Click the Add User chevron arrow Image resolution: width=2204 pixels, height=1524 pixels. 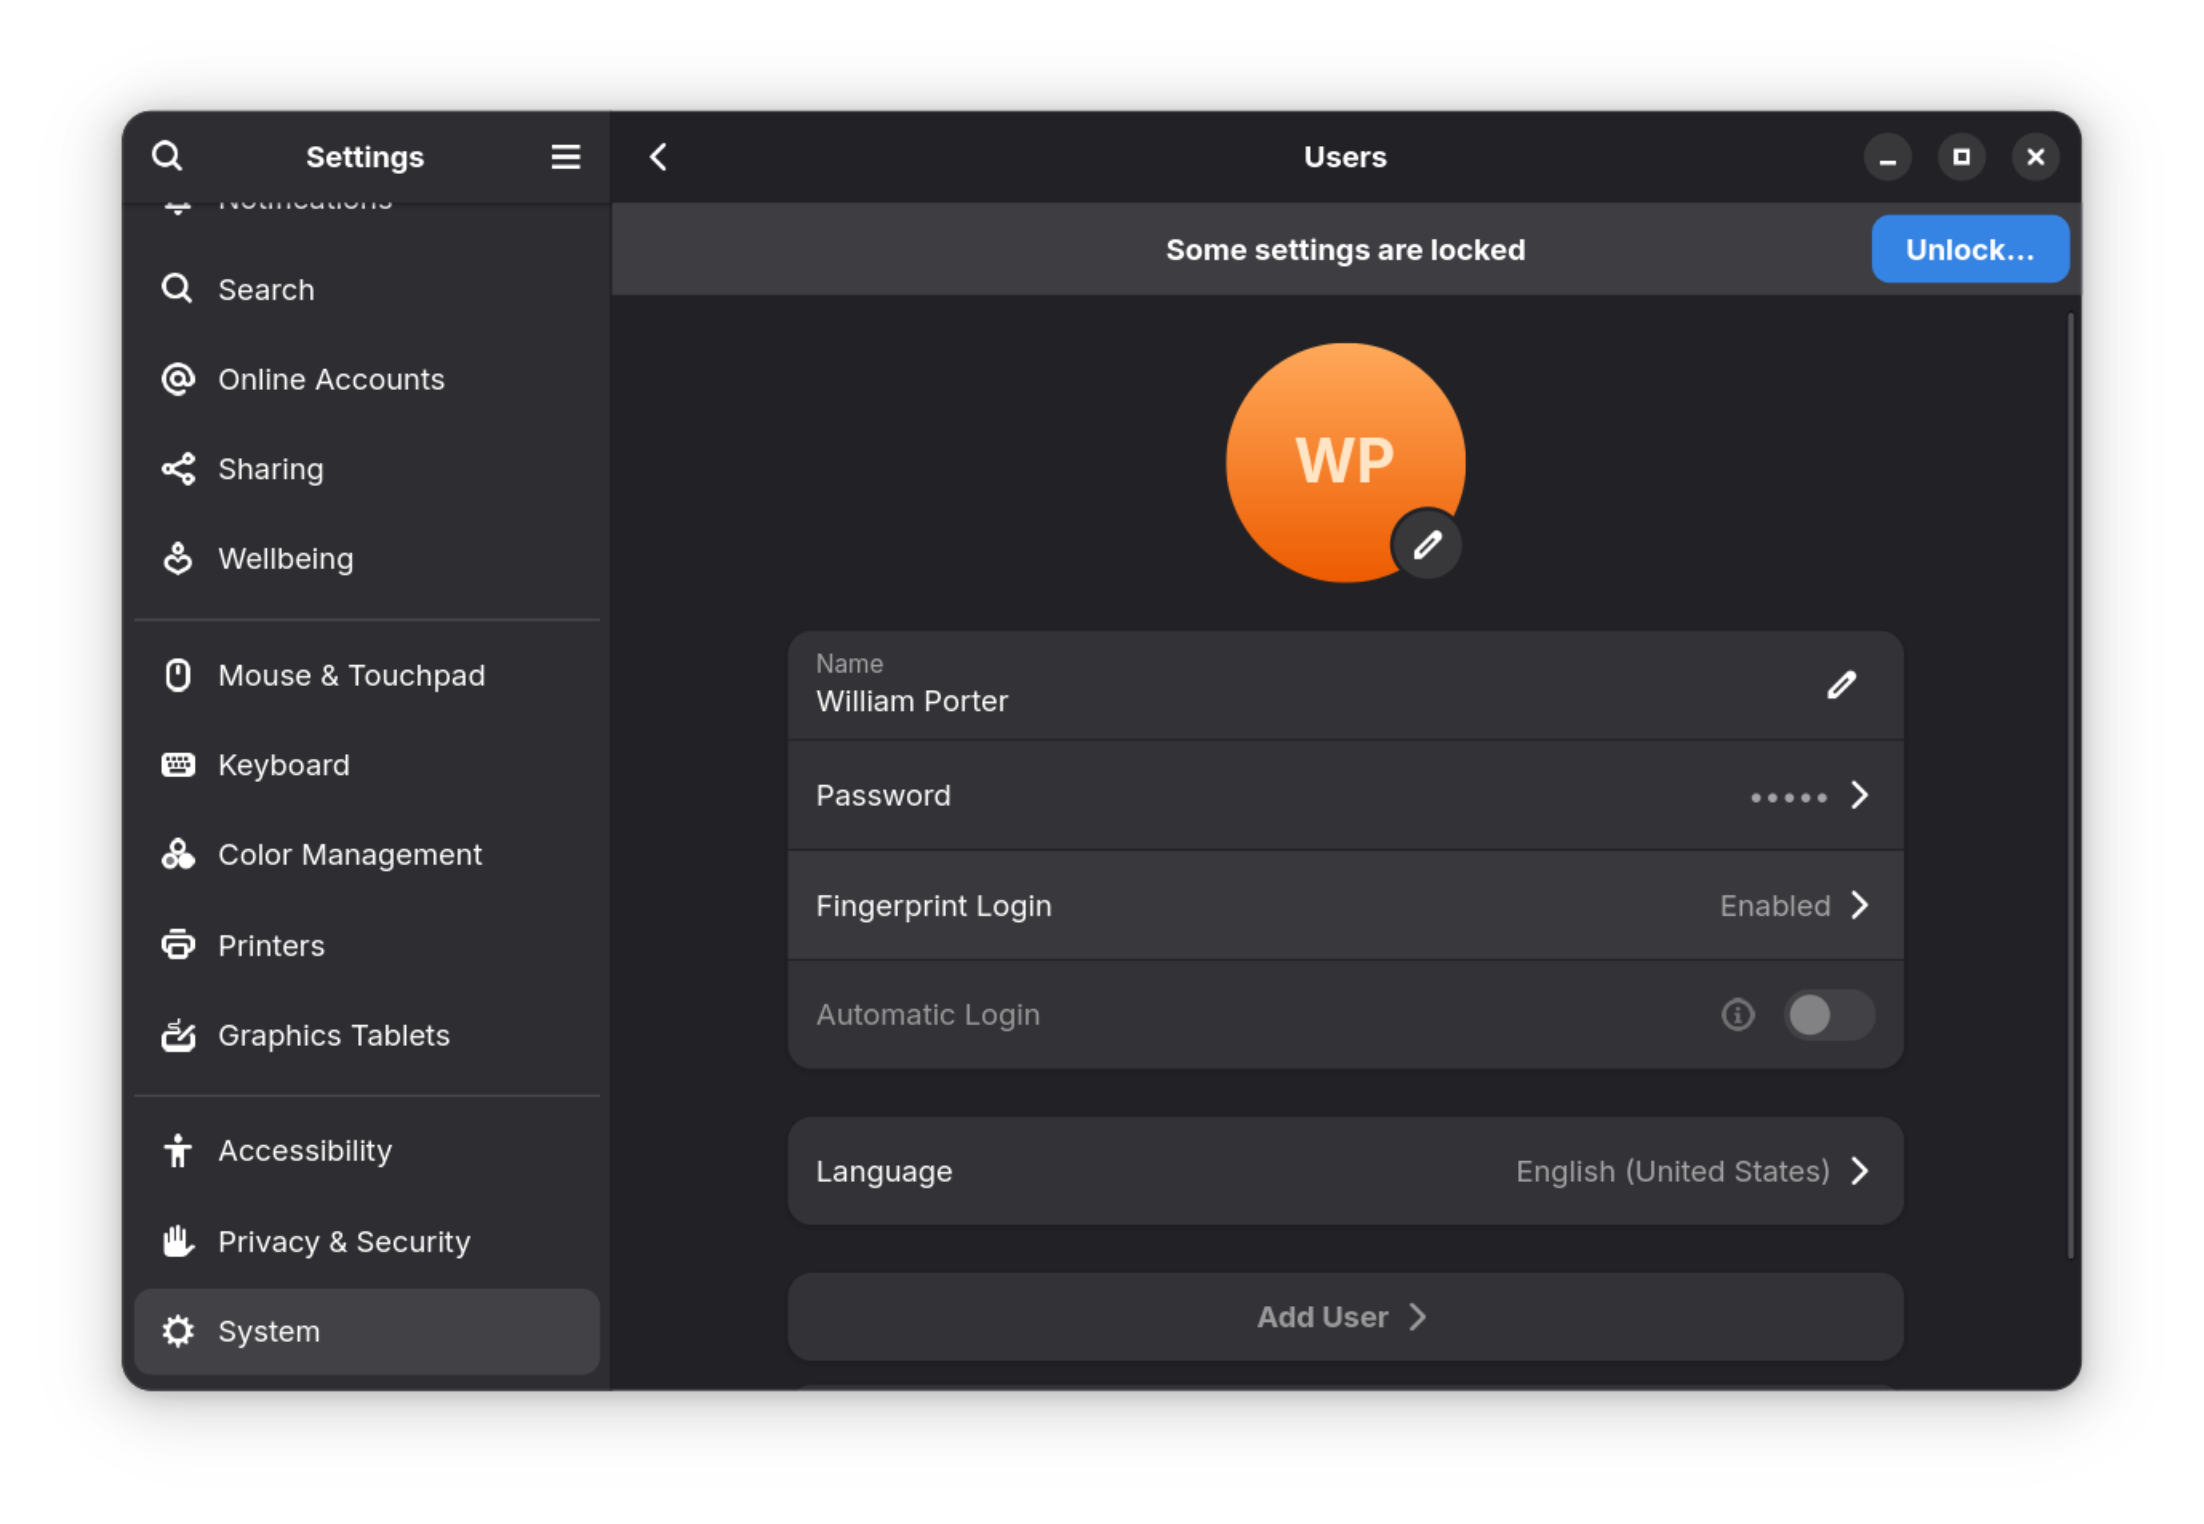coord(1417,1317)
